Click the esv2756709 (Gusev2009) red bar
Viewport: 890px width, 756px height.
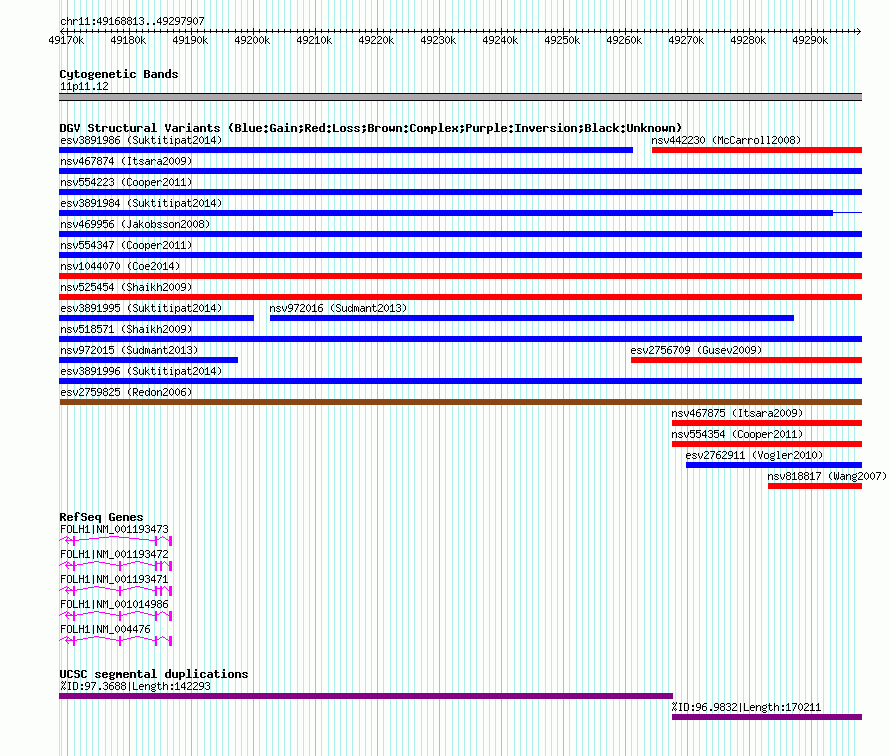point(746,360)
